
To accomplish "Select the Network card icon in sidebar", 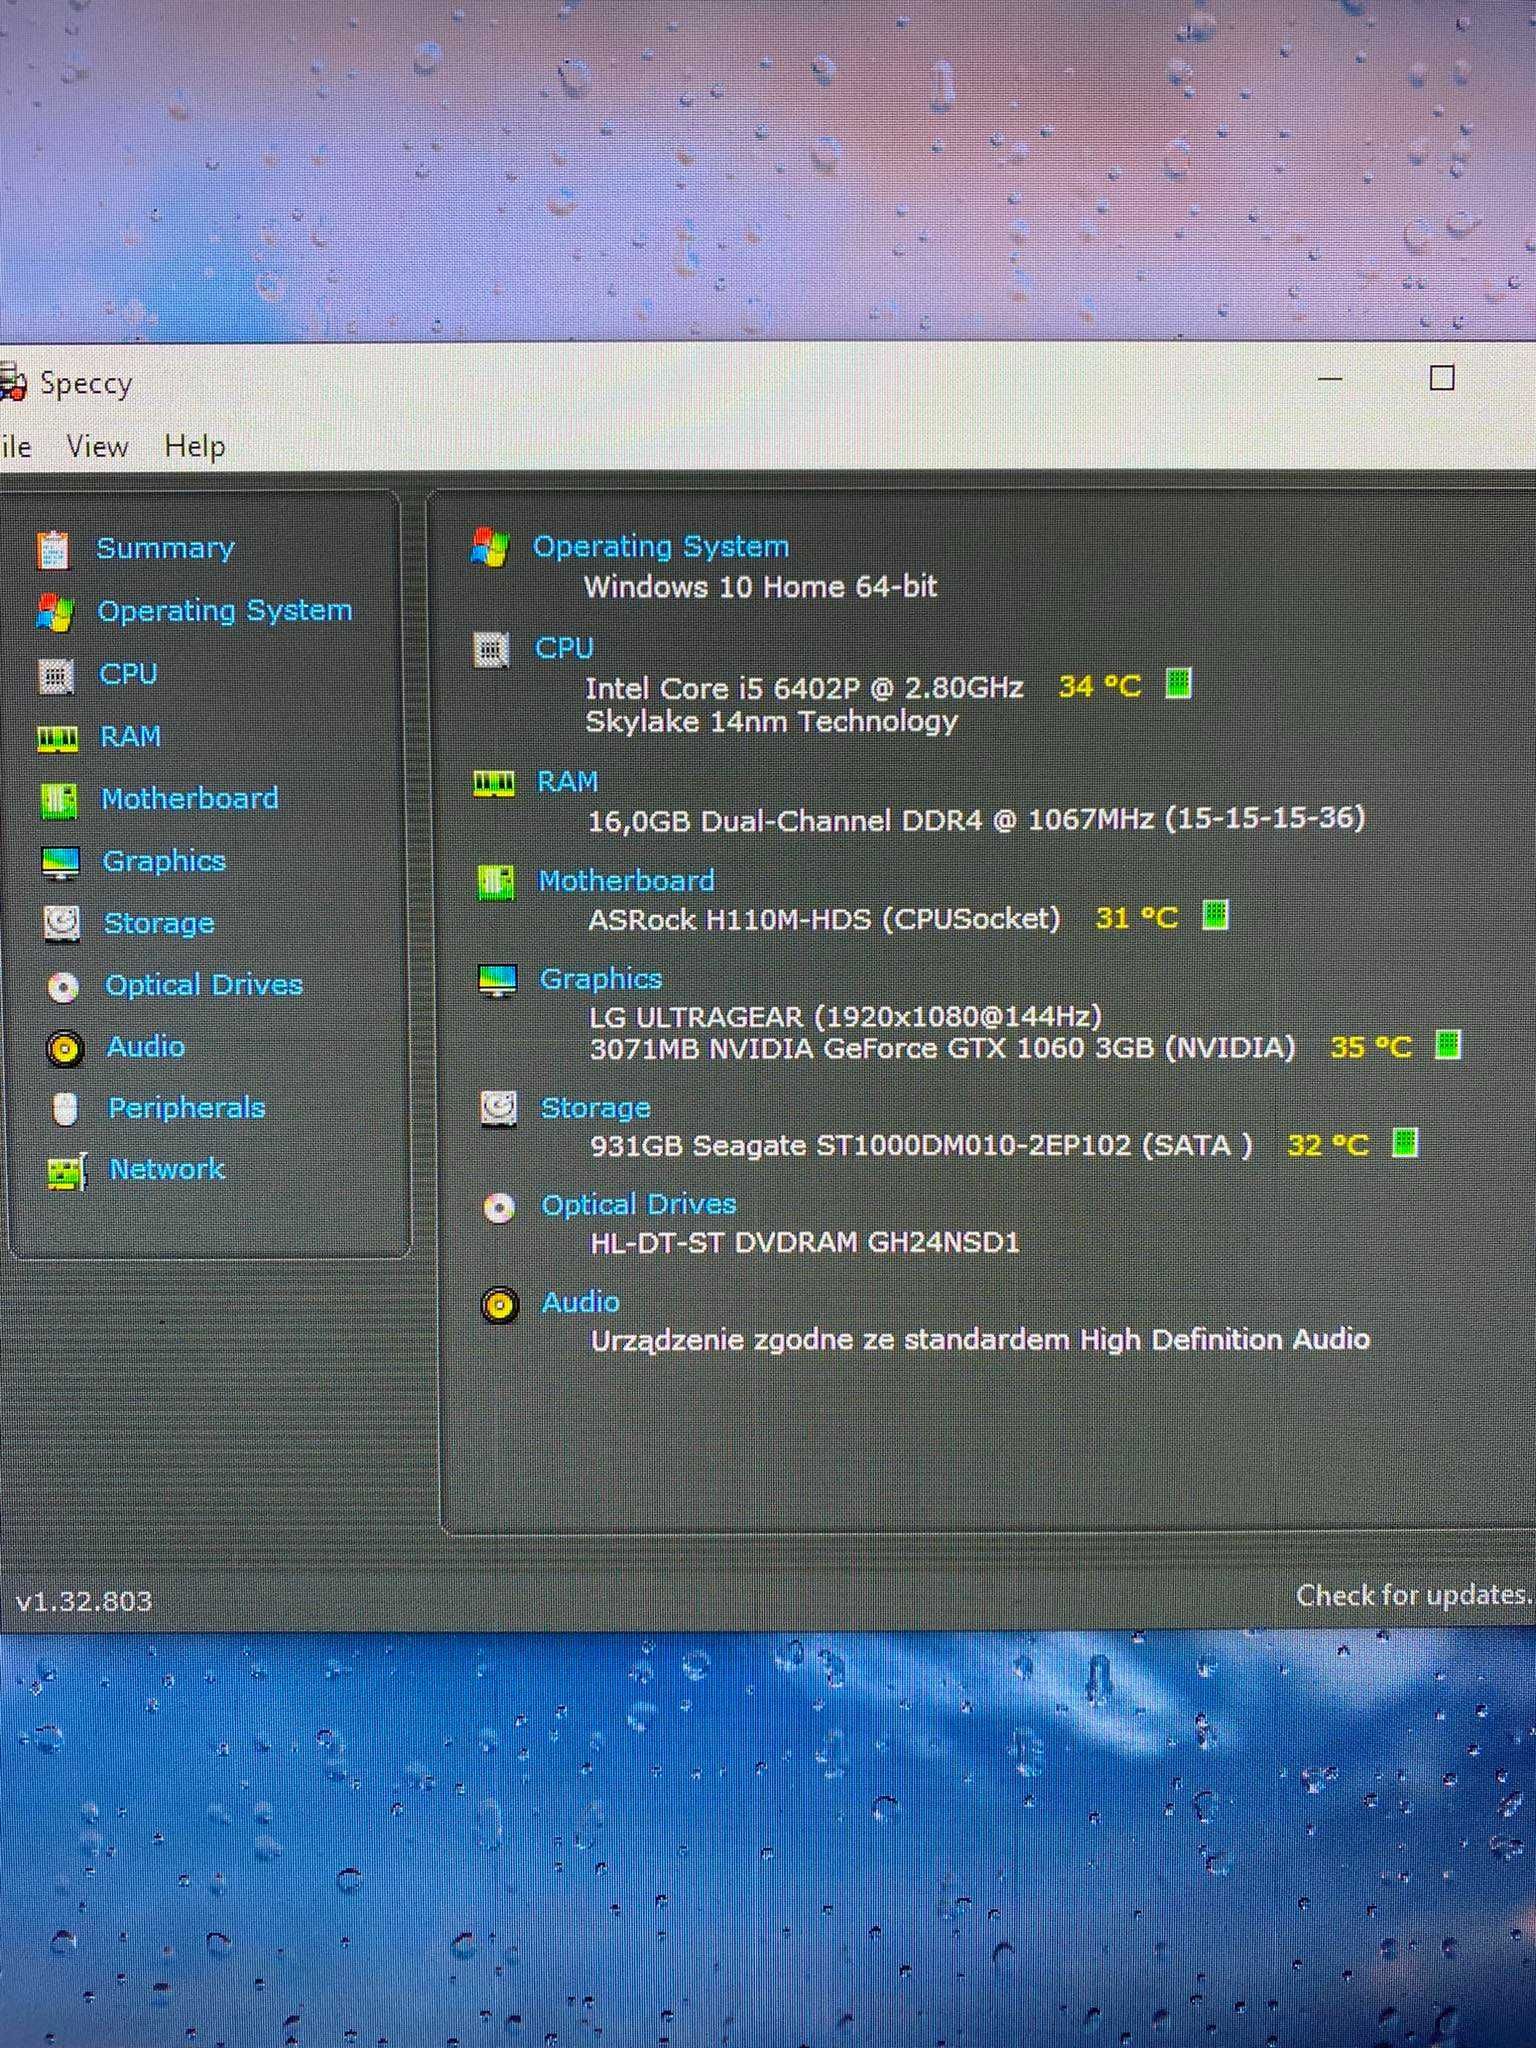I will click(67, 1171).
